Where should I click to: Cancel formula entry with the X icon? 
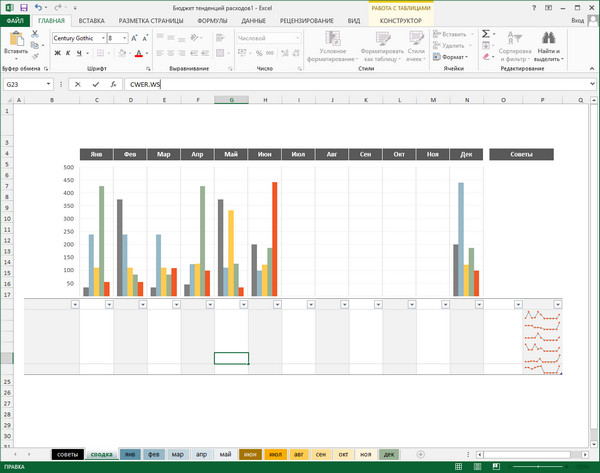(x=78, y=85)
